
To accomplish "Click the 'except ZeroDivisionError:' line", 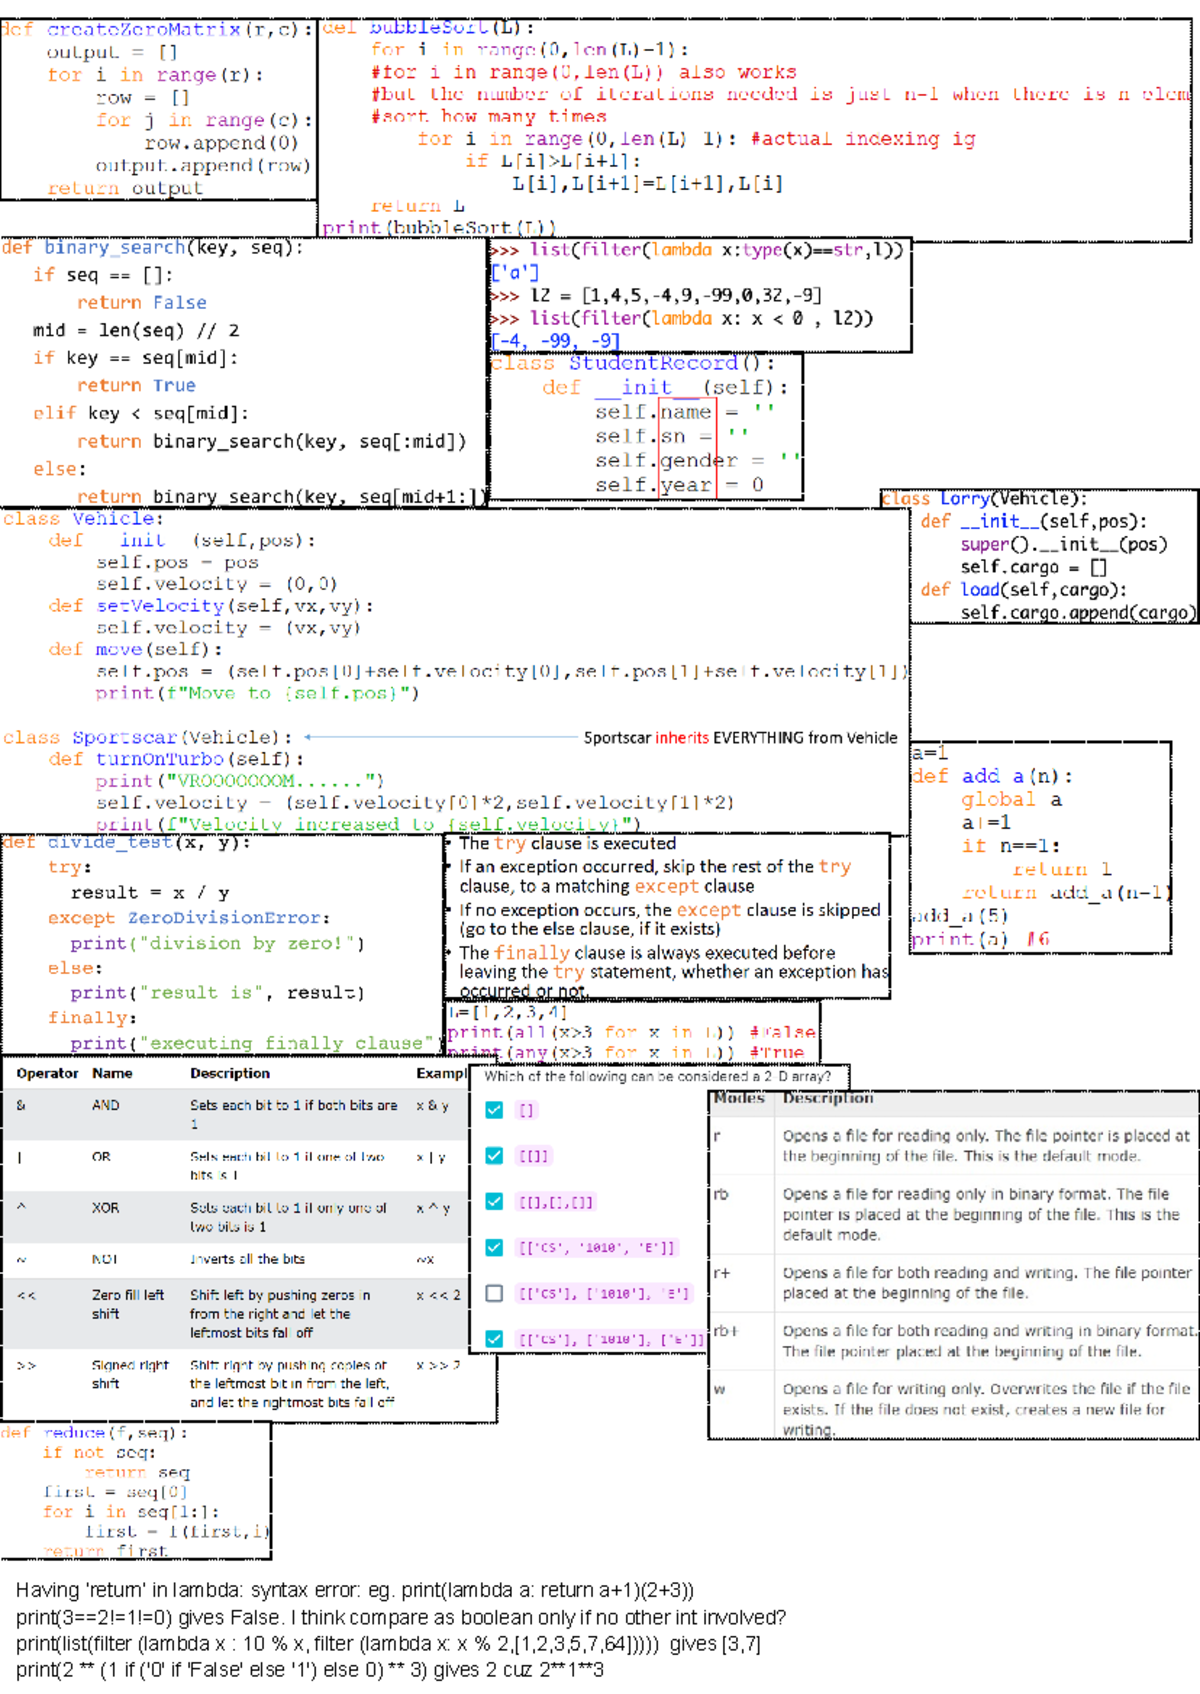I will (189, 918).
